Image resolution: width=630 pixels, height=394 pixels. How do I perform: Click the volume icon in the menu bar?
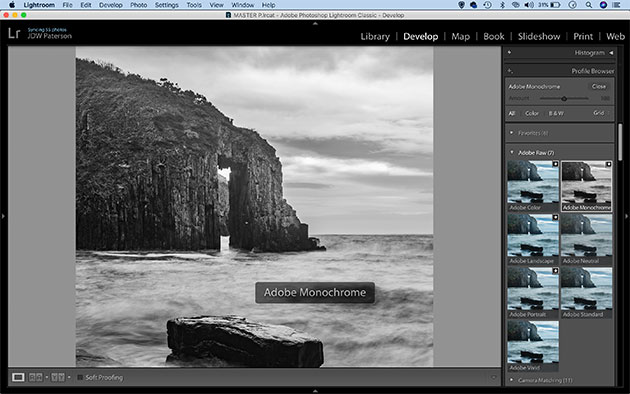tap(529, 5)
